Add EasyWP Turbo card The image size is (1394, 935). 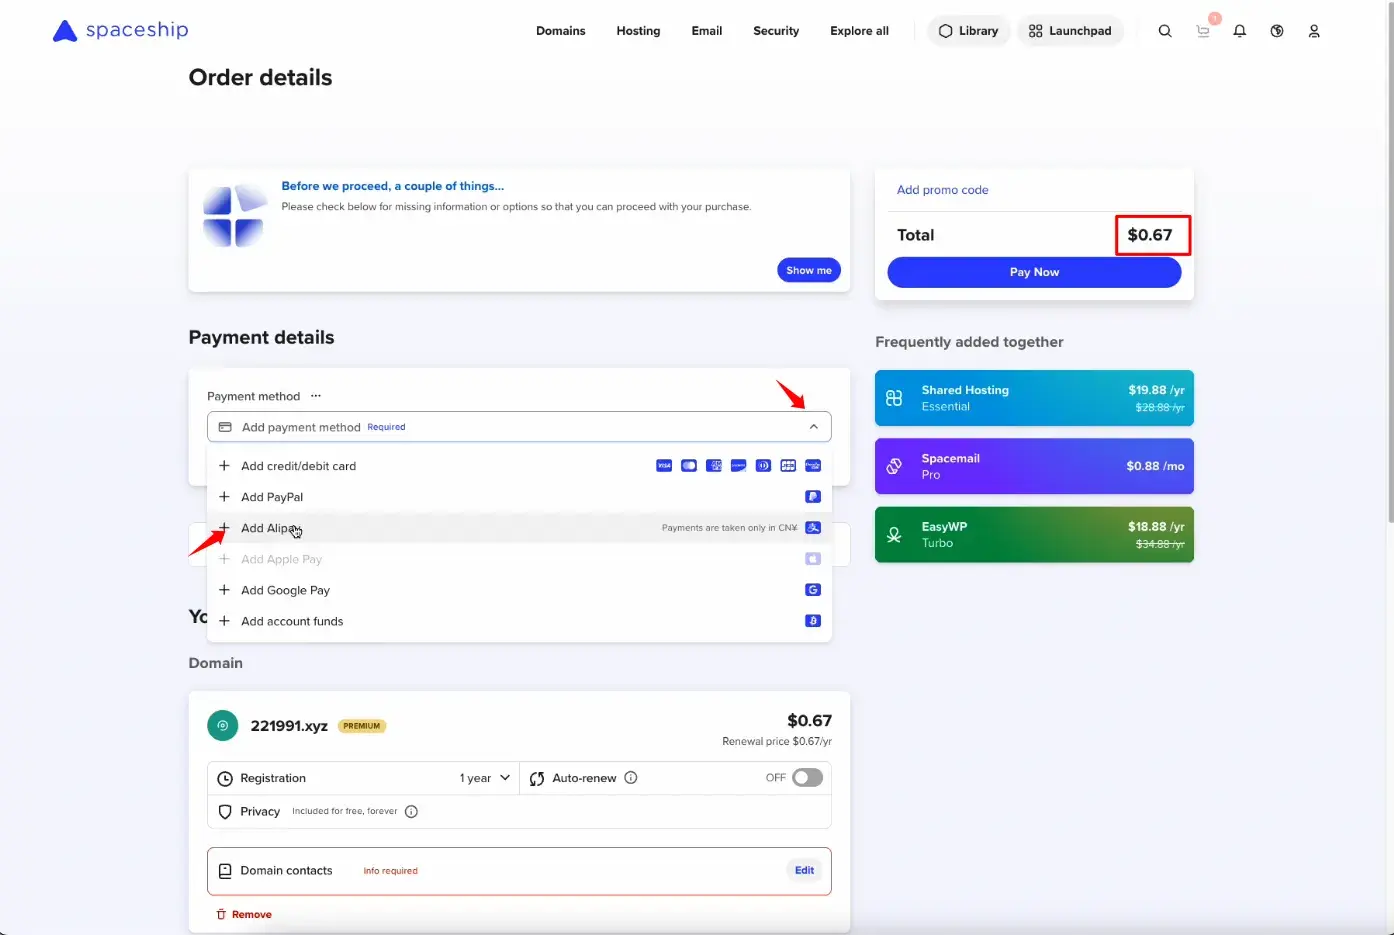1034,535
